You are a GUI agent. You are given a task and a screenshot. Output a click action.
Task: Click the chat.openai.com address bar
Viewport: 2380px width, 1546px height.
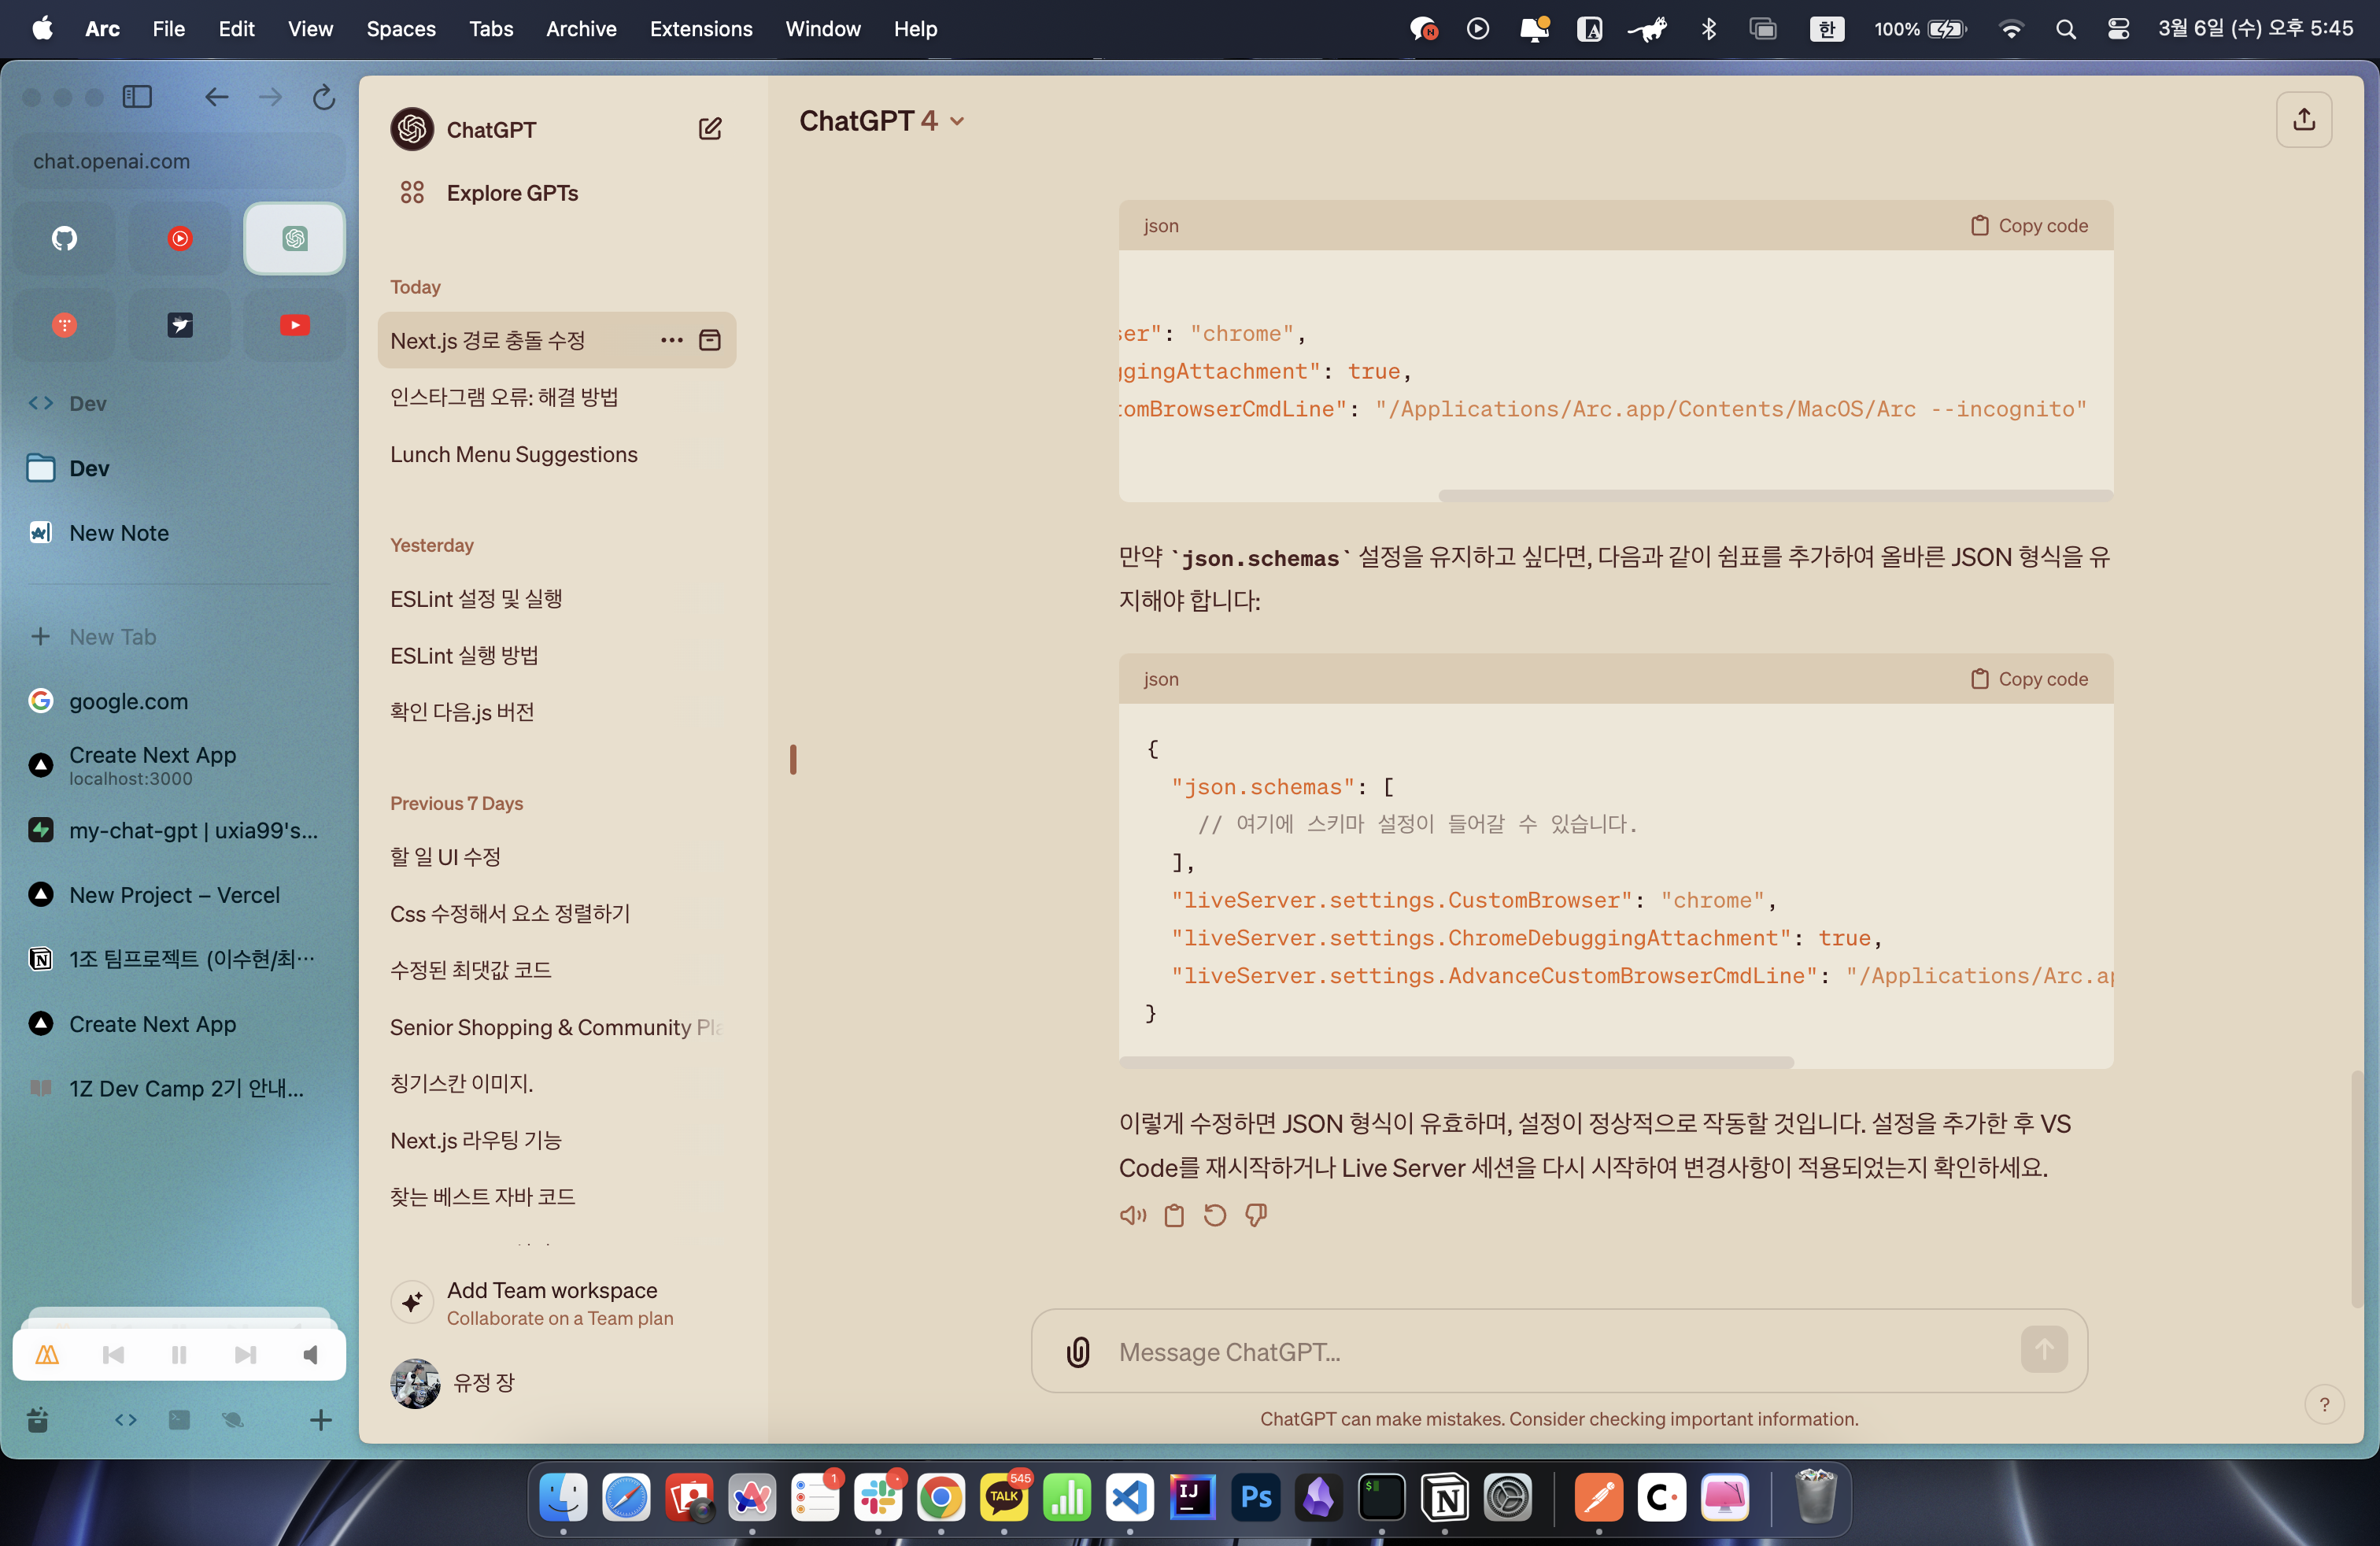[x=180, y=161]
